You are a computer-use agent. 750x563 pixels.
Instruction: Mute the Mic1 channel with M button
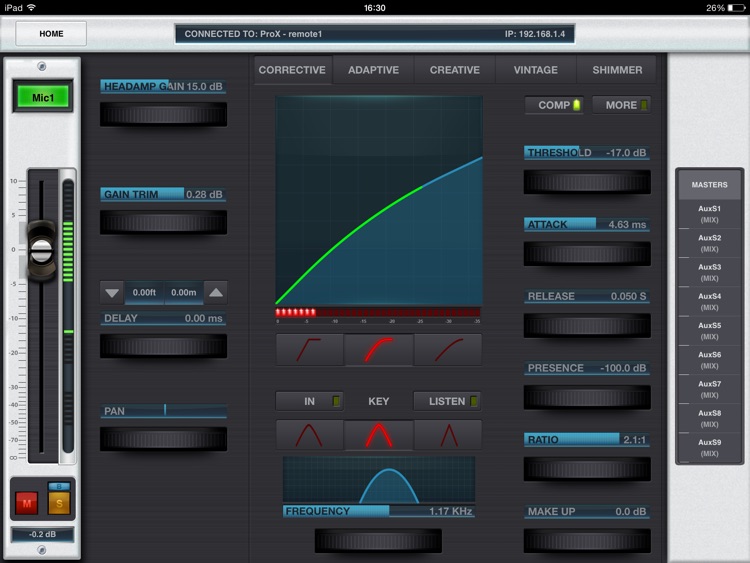click(x=26, y=503)
